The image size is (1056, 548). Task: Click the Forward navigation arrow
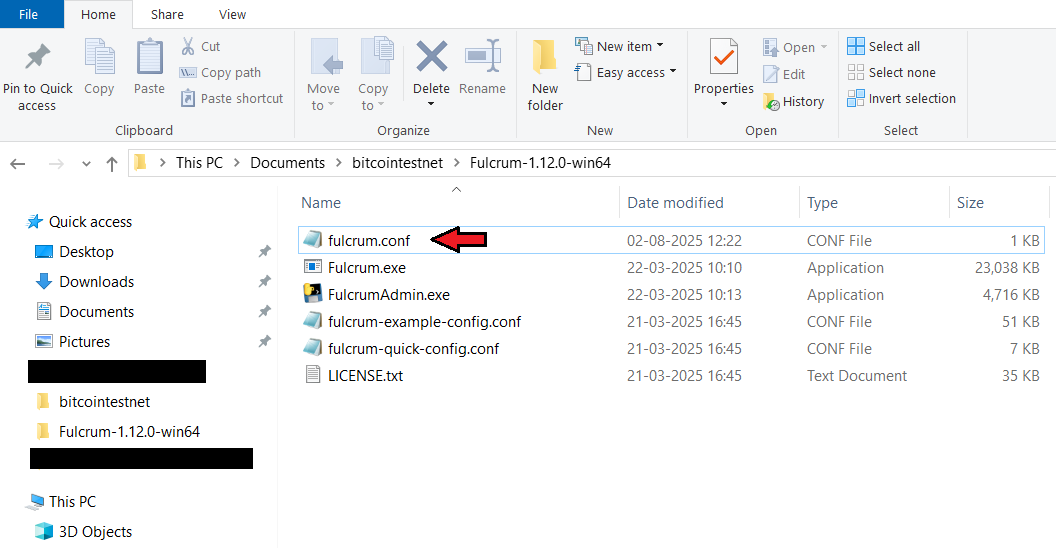tap(56, 164)
